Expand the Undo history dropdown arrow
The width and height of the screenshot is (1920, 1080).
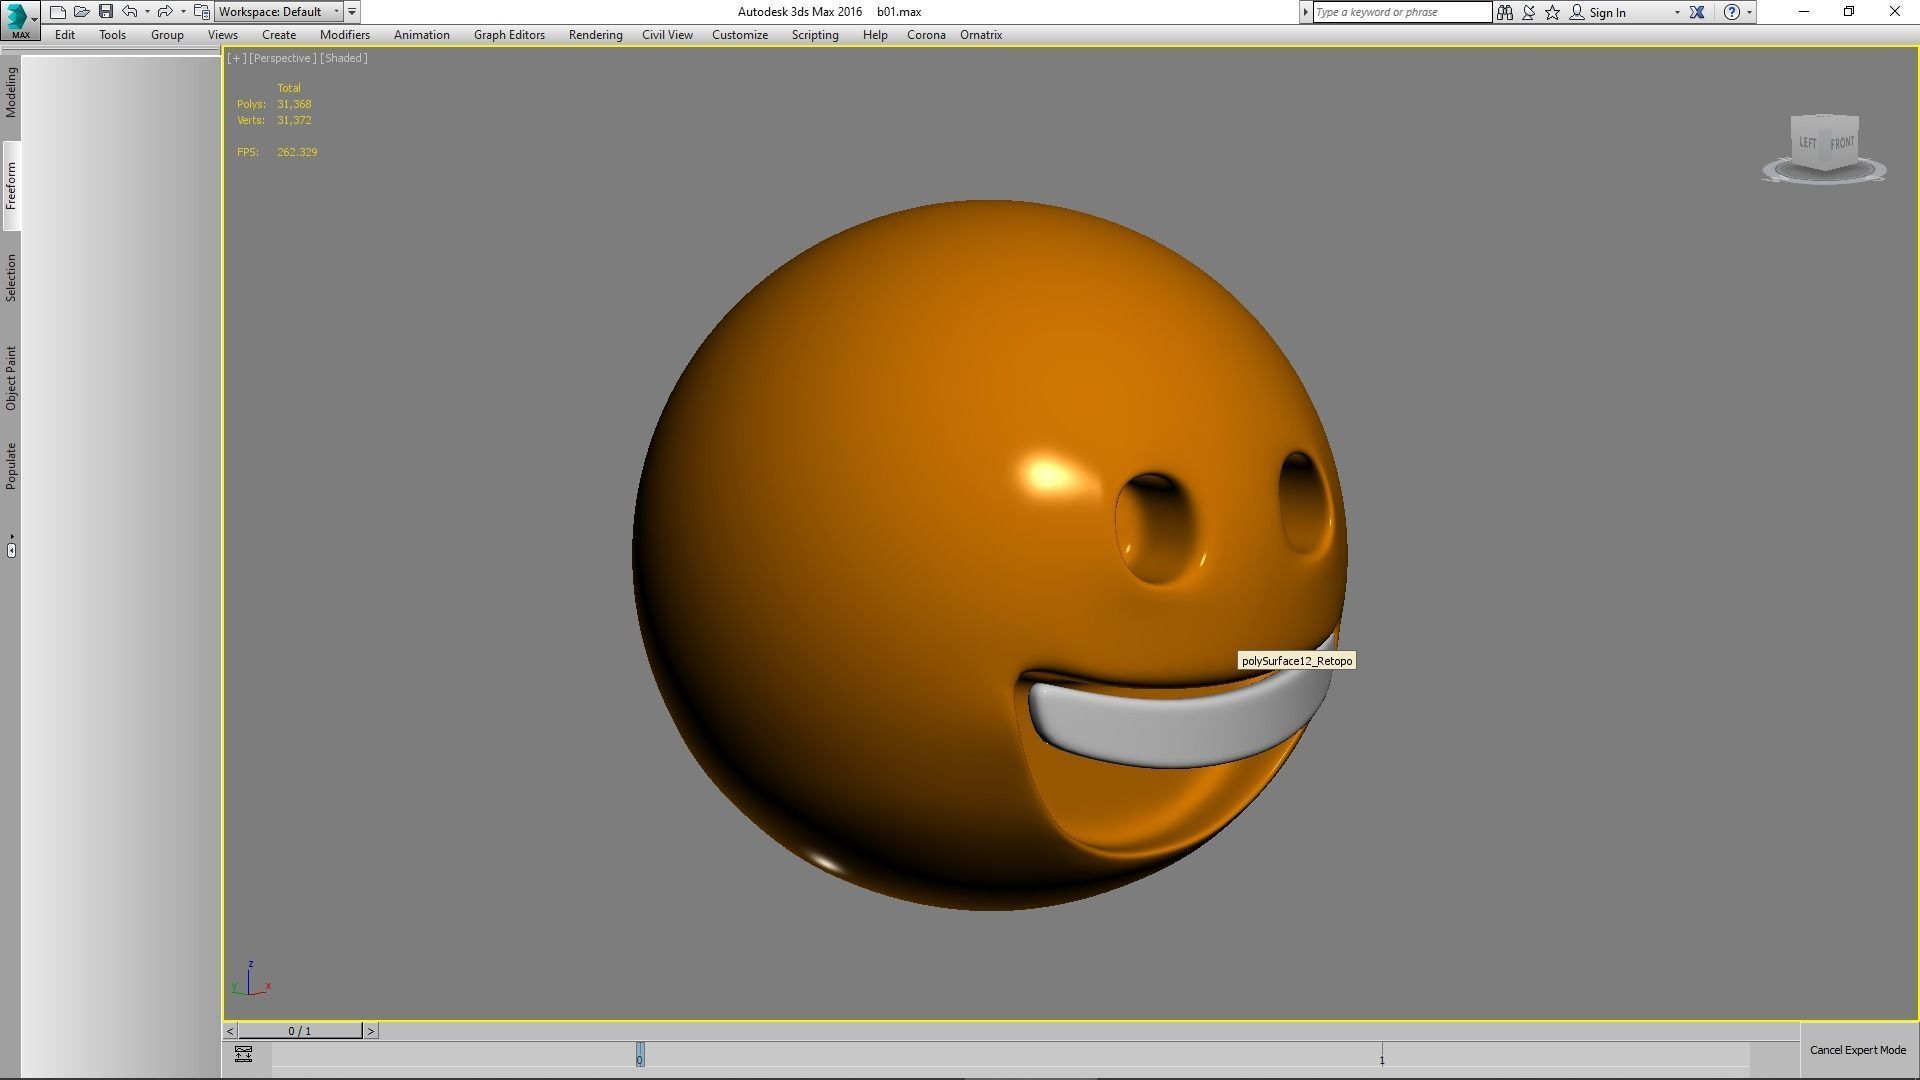pos(147,12)
